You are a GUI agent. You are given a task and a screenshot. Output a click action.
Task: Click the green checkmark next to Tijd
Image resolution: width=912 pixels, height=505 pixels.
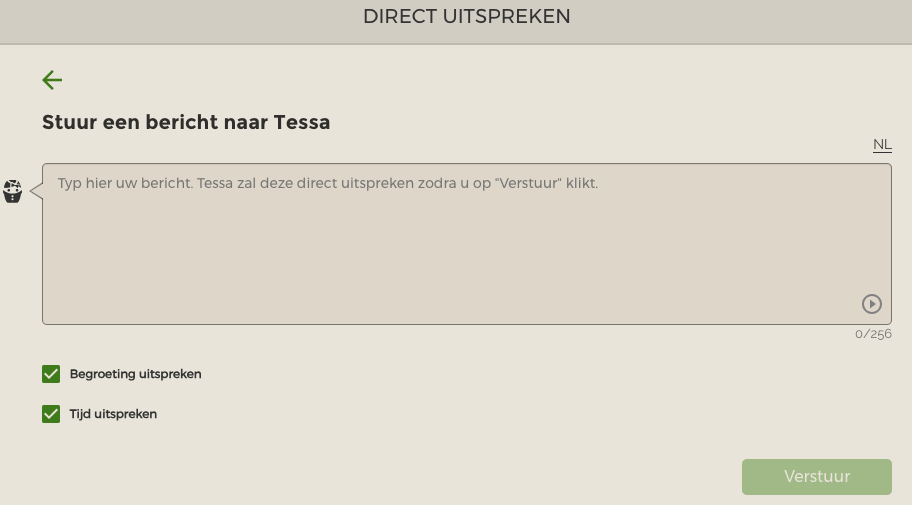tap(51, 414)
